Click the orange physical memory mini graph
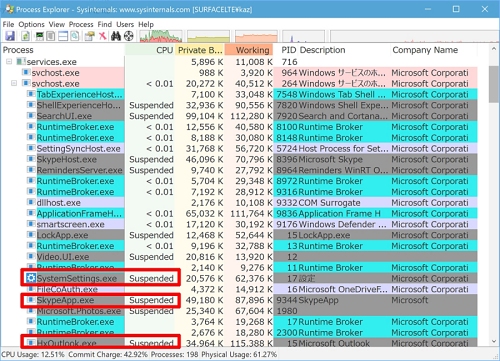 coord(256,36)
